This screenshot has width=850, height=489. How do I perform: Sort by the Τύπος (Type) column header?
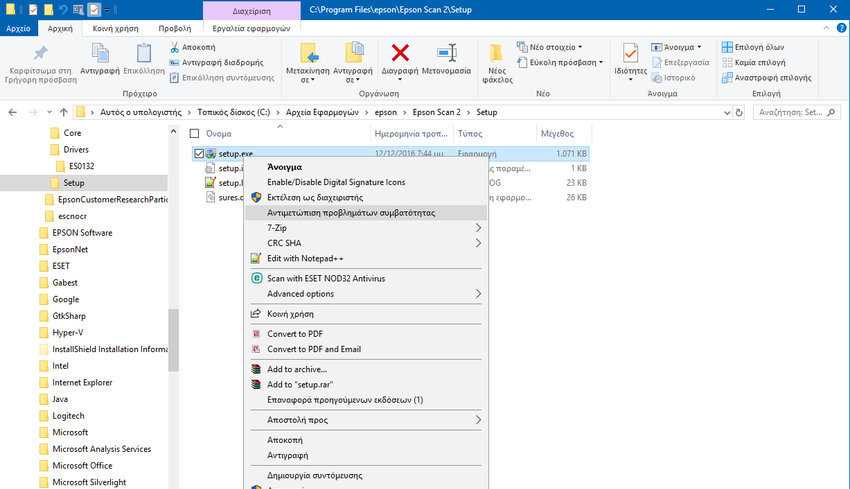pyautogui.click(x=494, y=133)
